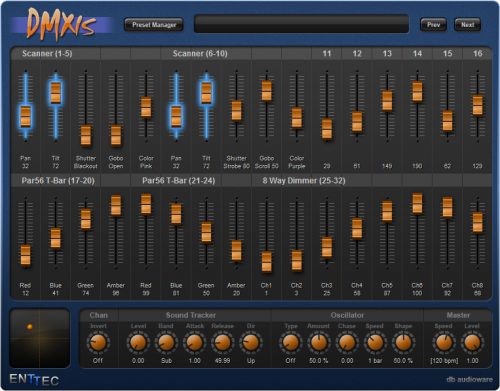The image size is (500, 391).
Task: Click the Red 99 fader handle
Action: 146,204
